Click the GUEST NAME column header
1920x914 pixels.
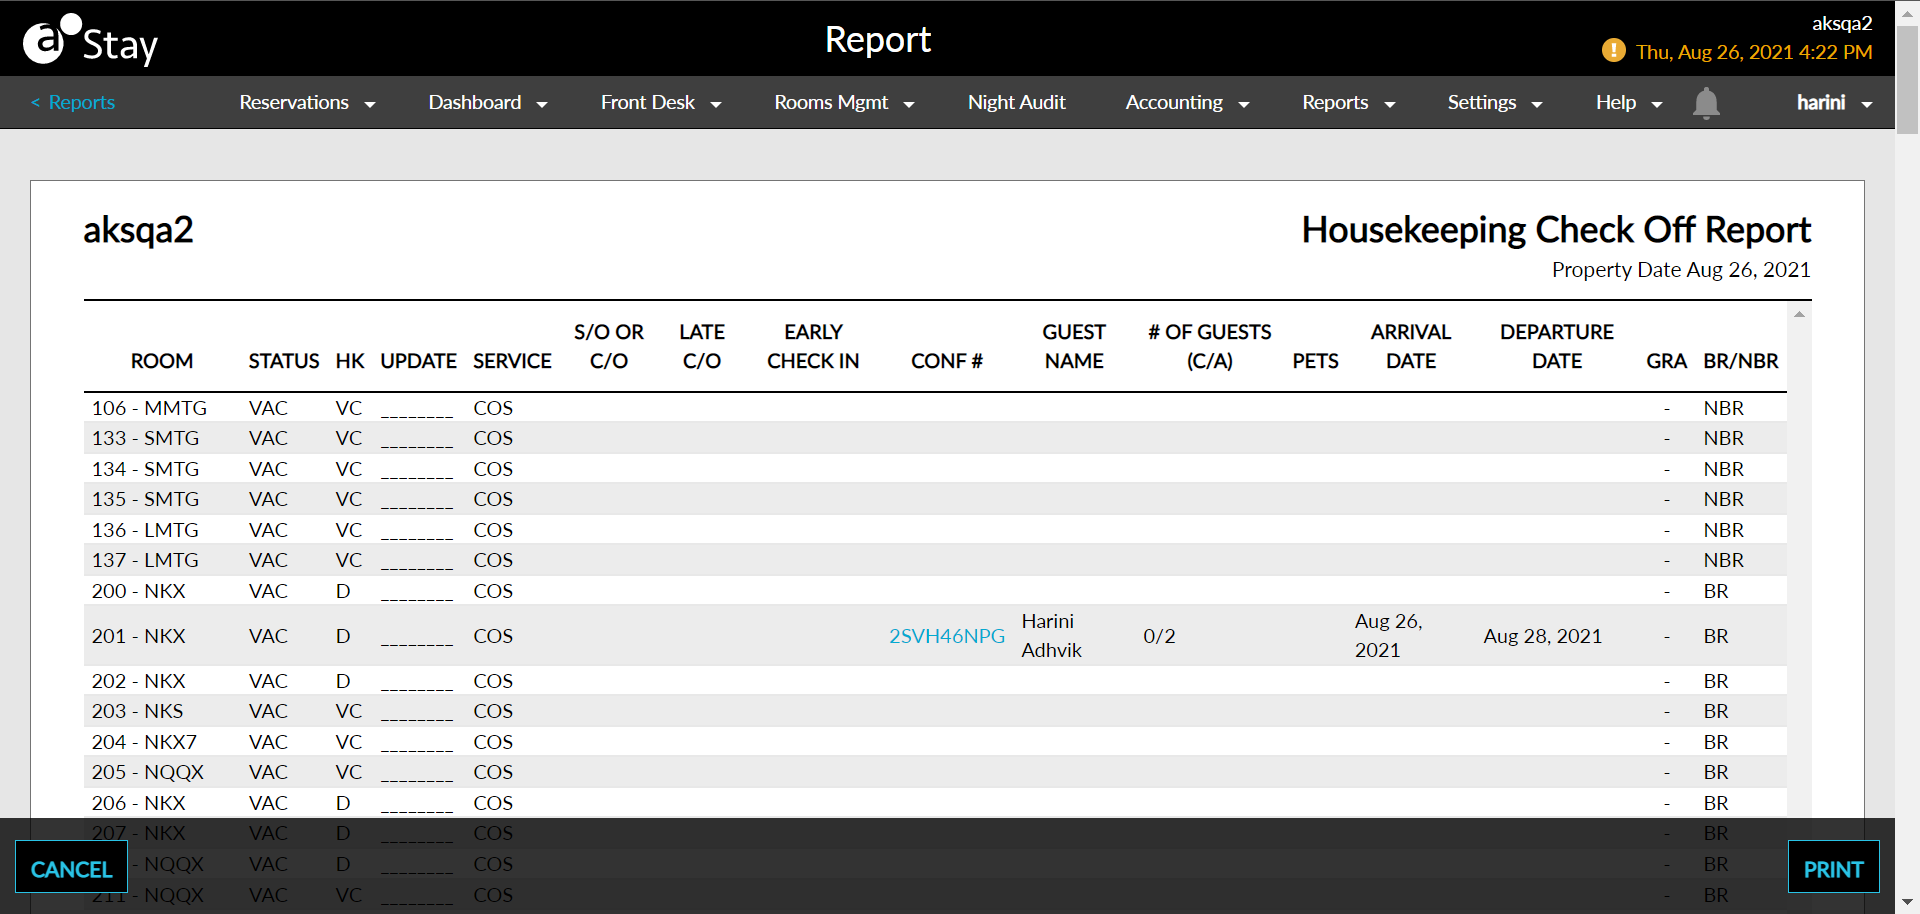tap(1074, 346)
